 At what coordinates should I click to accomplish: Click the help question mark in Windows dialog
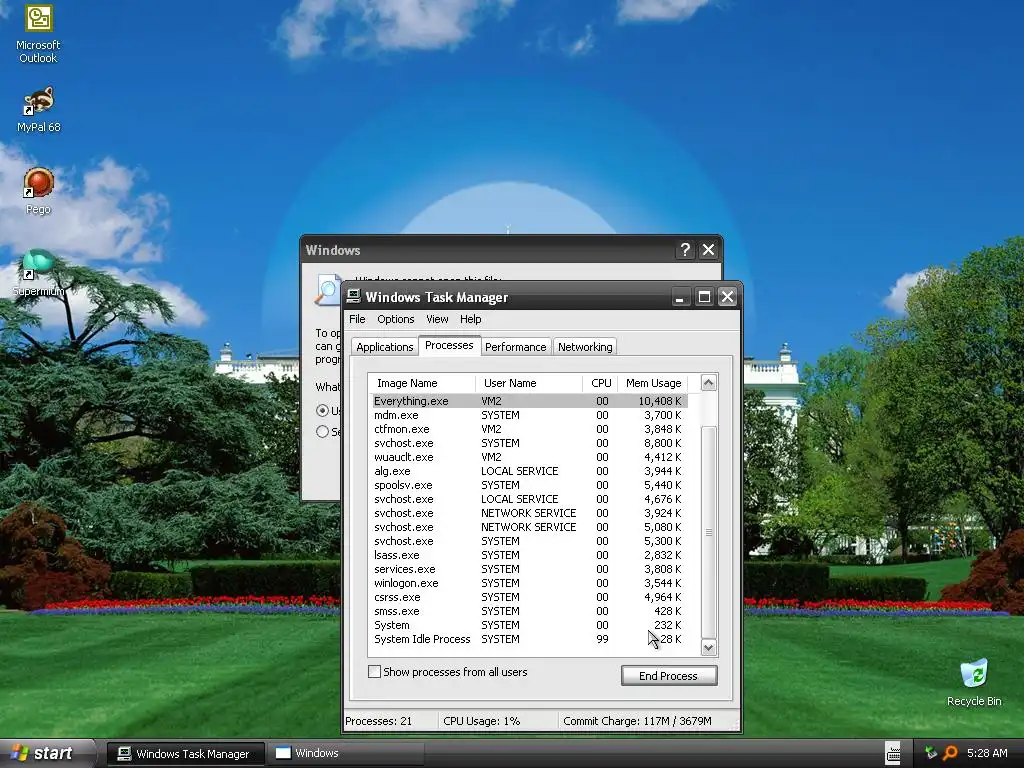684,249
